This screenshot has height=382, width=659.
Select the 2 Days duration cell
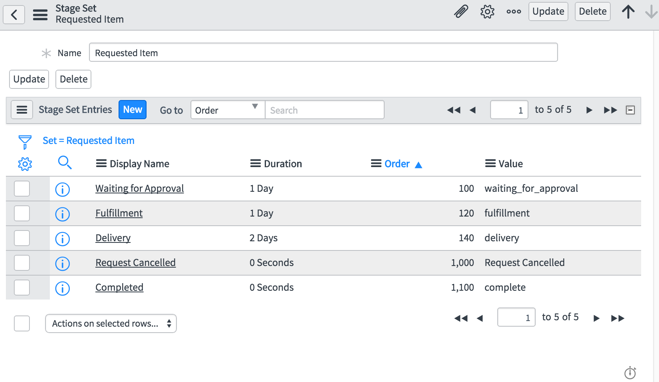coord(264,238)
